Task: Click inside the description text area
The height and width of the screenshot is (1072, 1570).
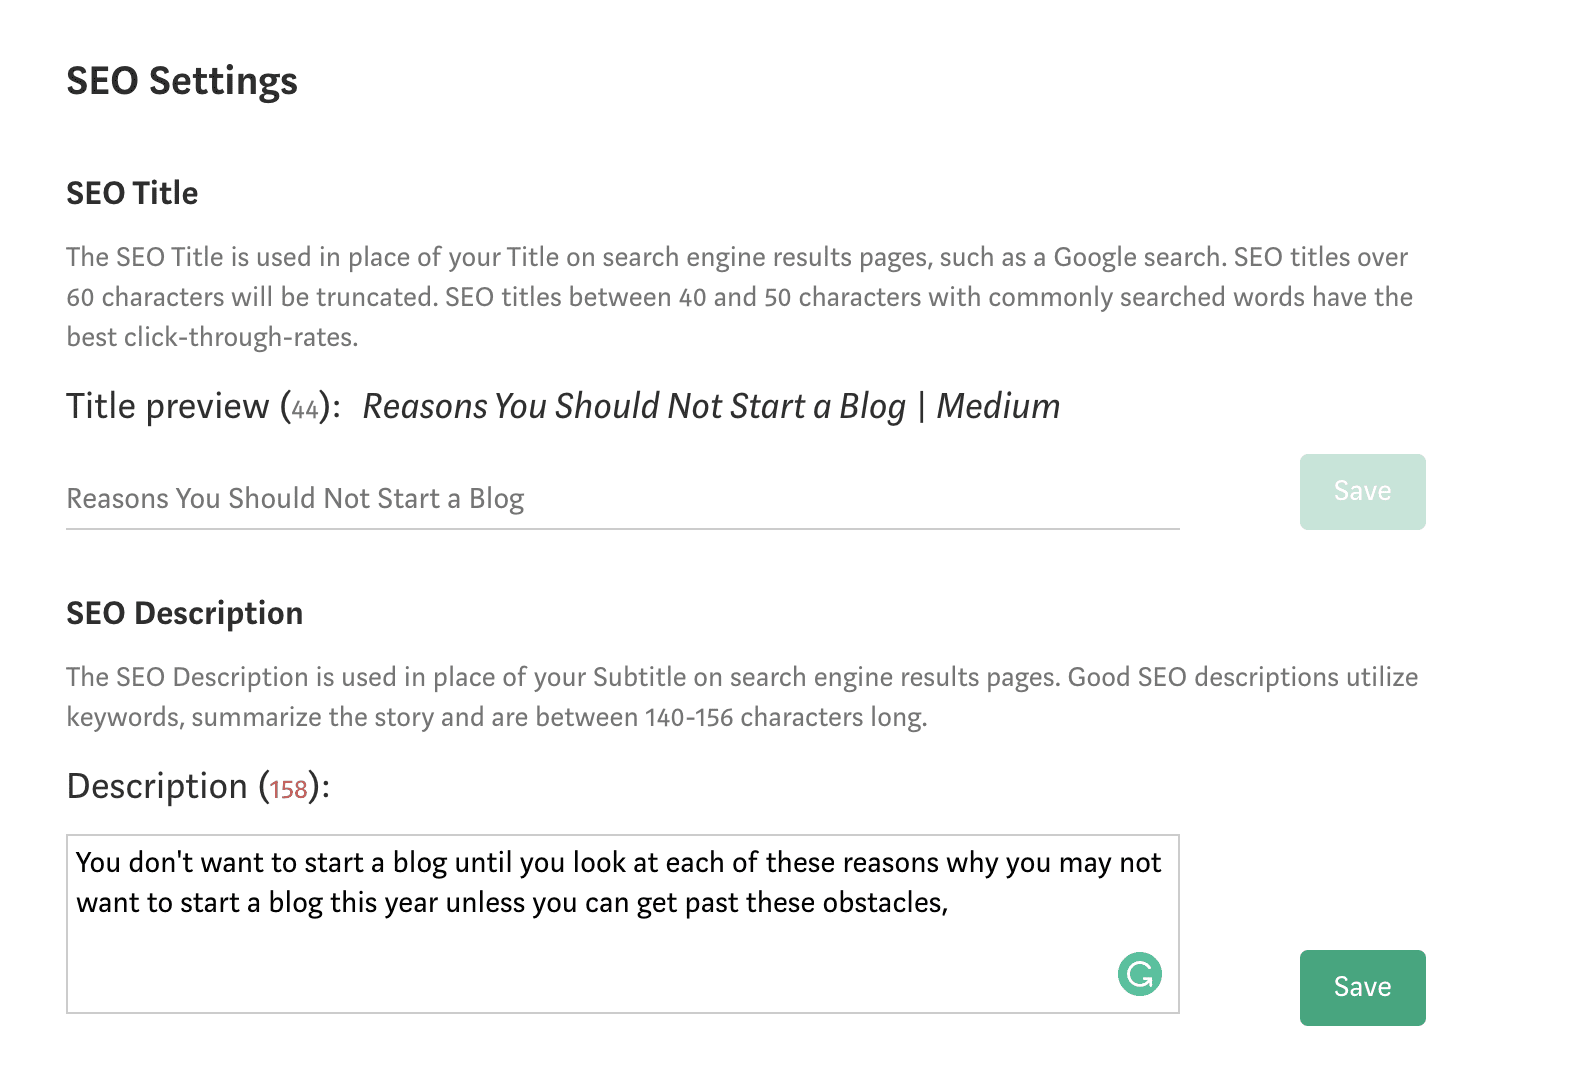Action: click(622, 924)
